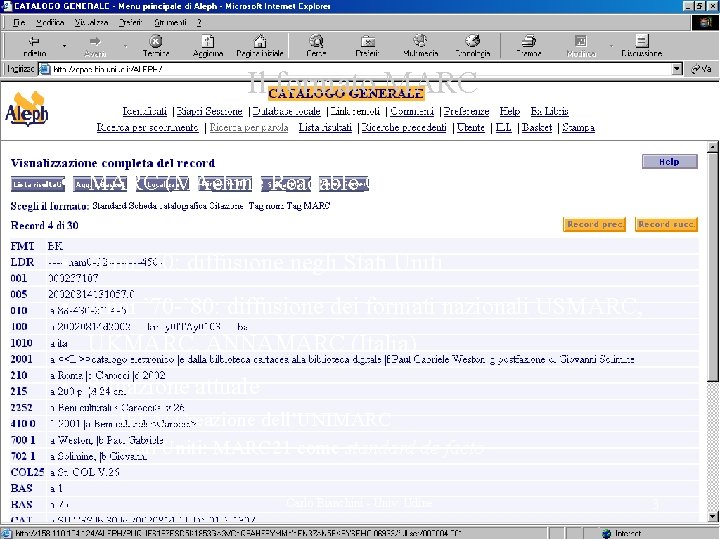Select the Tag MARC format link
This screenshot has height=540, width=720.
309,206
